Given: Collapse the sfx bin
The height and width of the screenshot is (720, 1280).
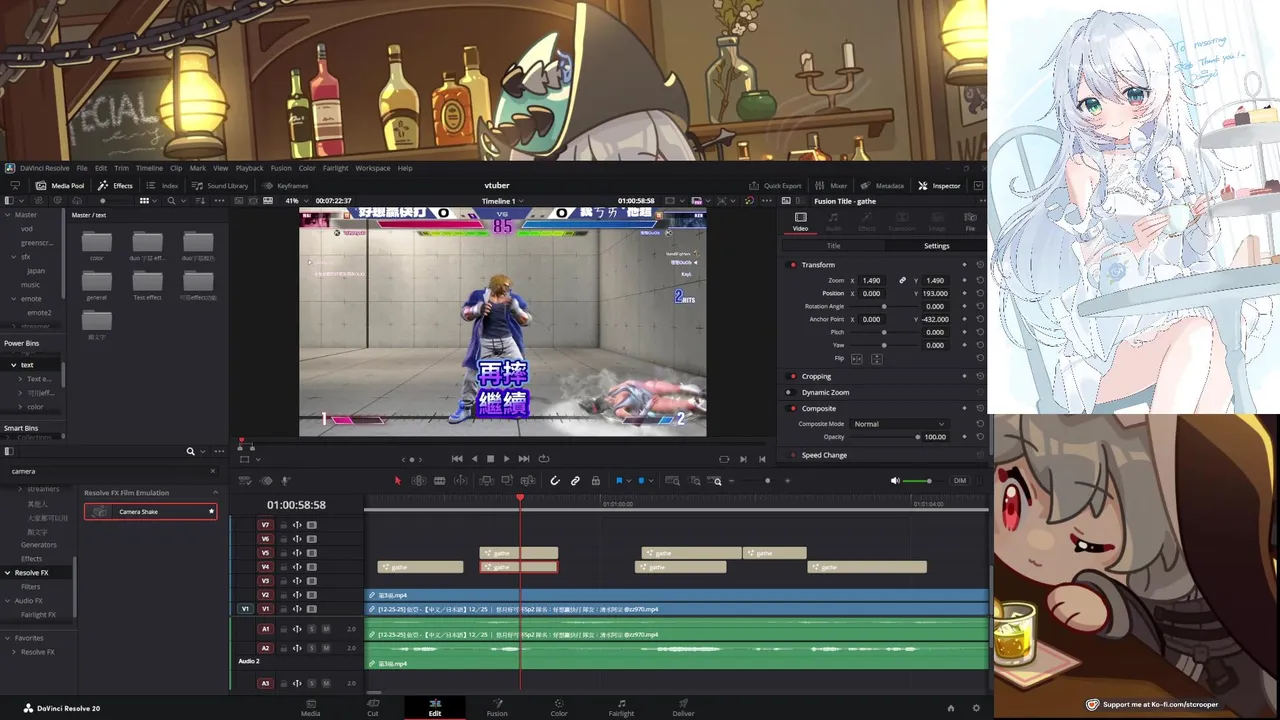Looking at the screenshot, I should [14, 257].
